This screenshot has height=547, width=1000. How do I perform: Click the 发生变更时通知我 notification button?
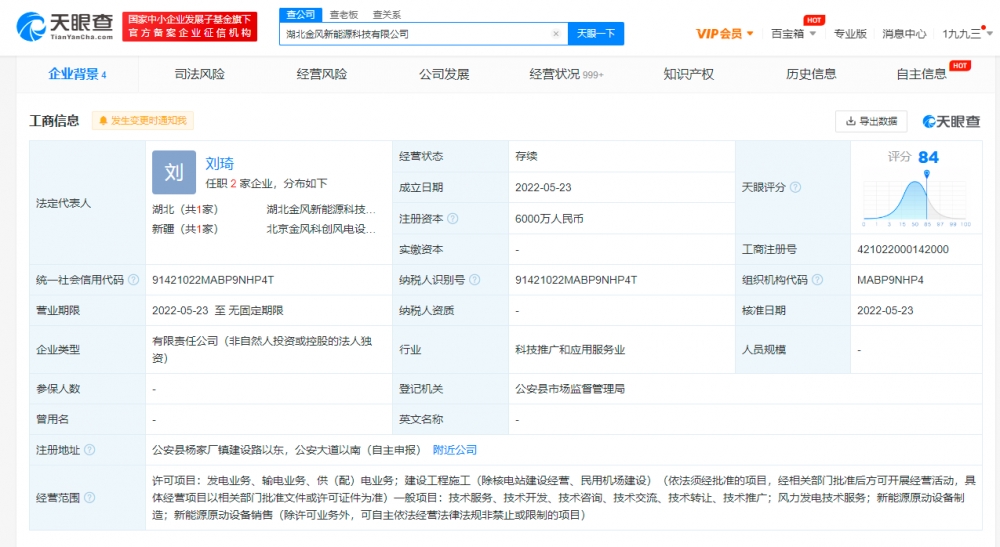coord(143,120)
